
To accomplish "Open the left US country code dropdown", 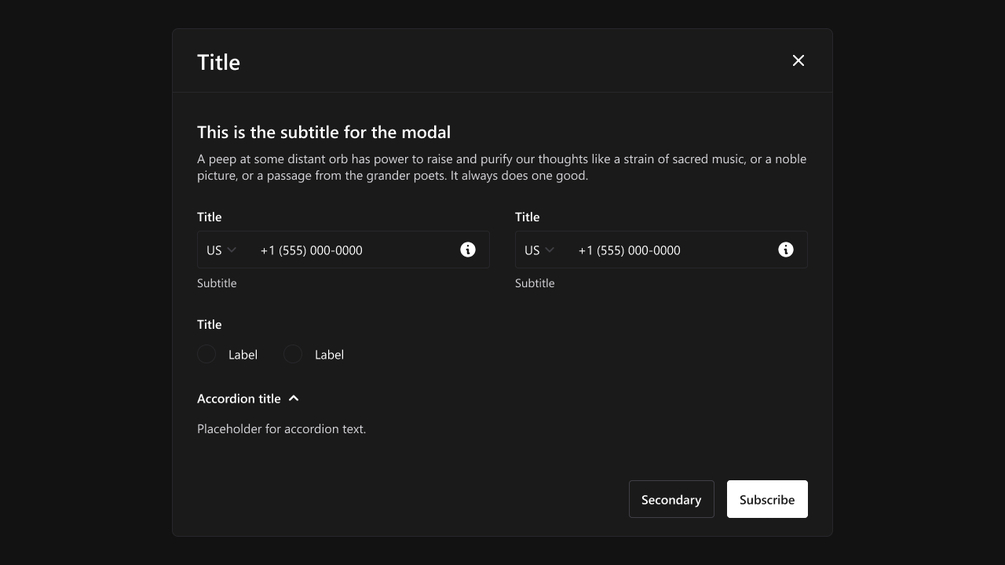I will pos(221,250).
